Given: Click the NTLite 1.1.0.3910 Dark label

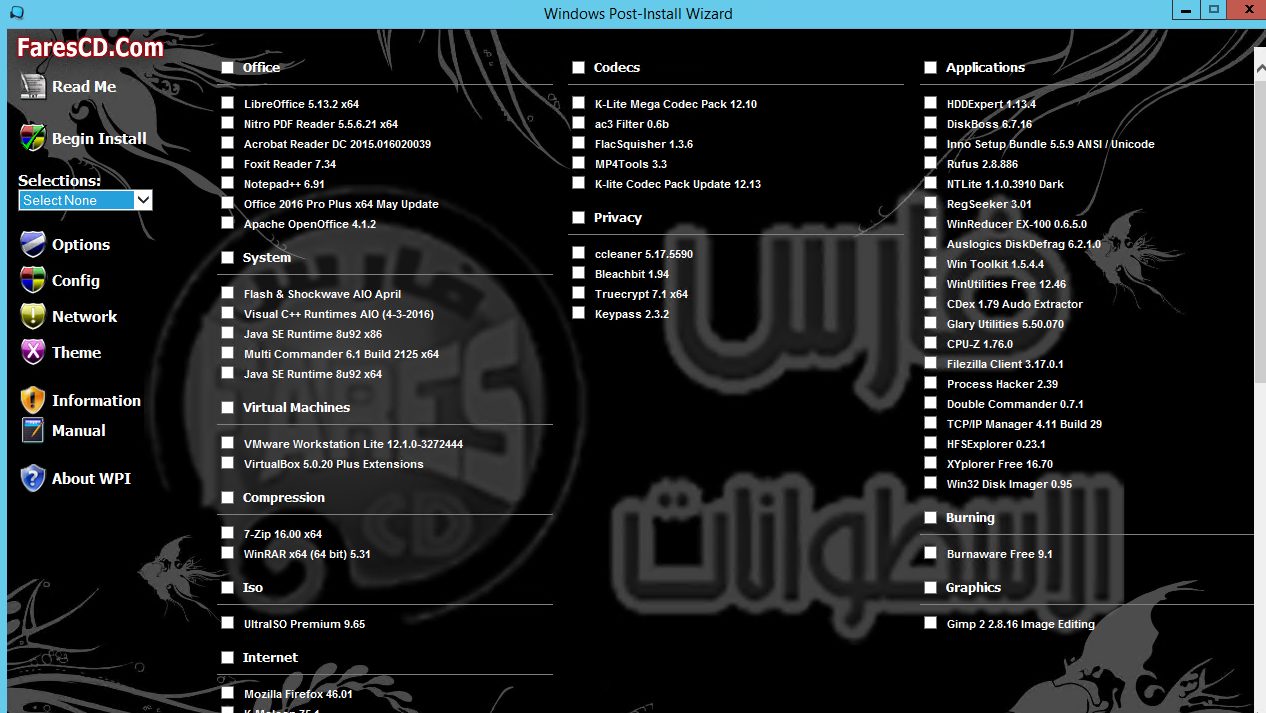Looking at the screenshot, I should 1005,184.
